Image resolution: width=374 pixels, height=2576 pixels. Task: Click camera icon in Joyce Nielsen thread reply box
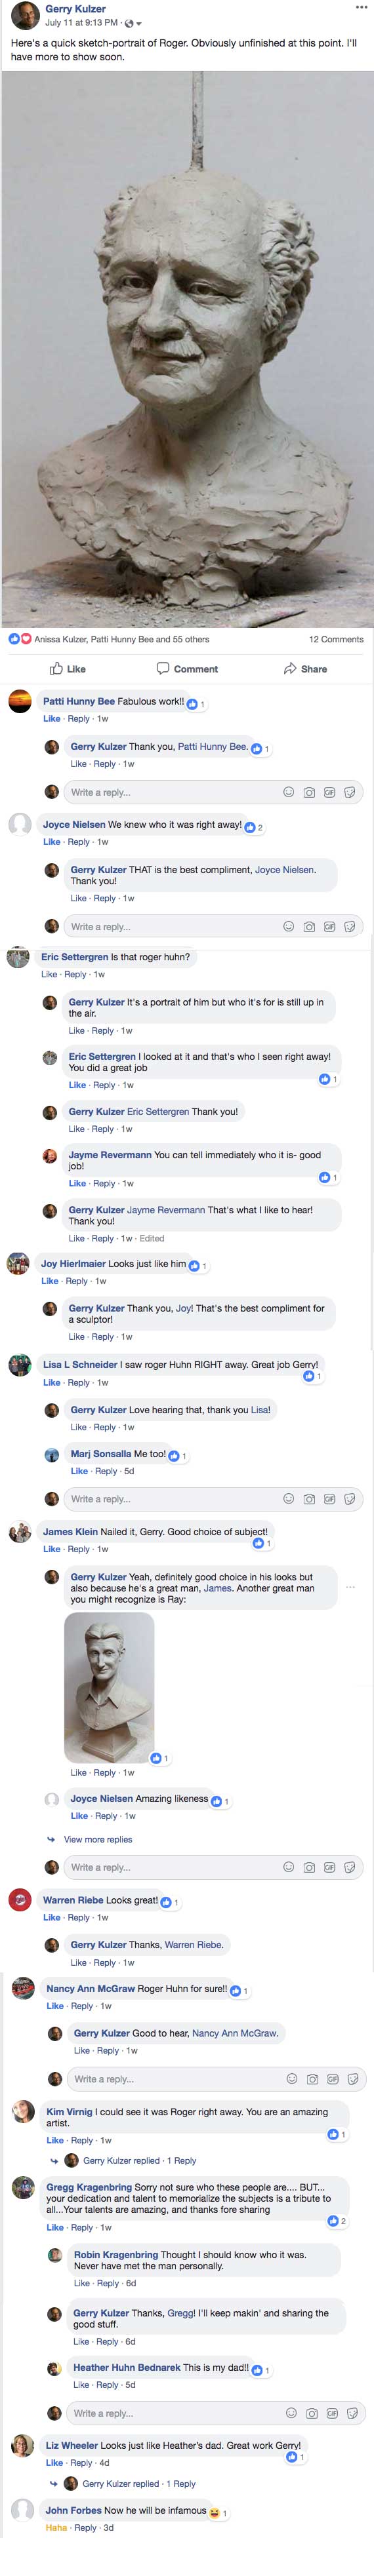(x=309, y=926)
